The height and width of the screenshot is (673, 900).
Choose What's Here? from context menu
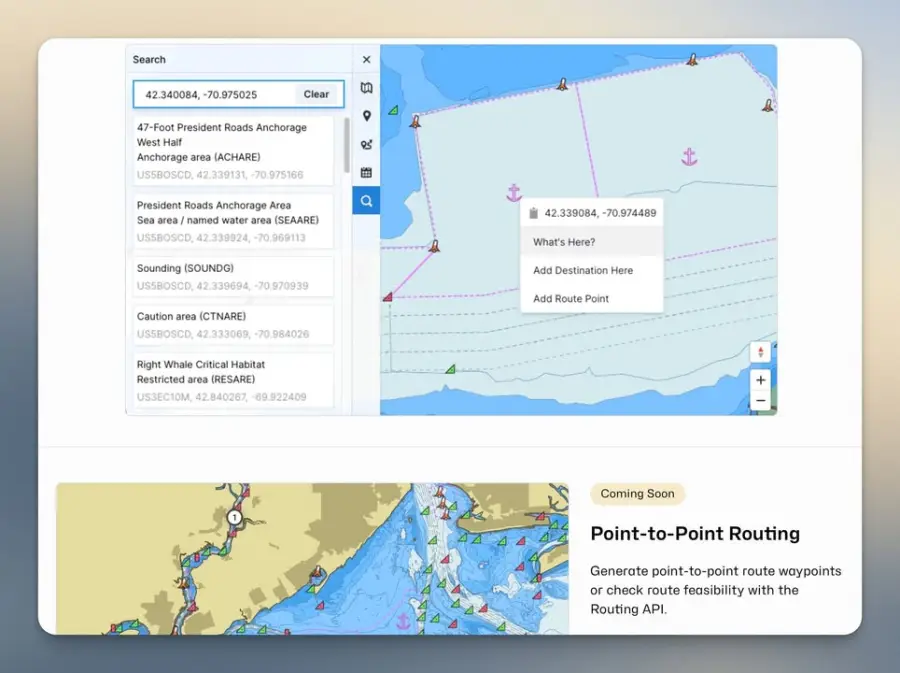[592, 242]
